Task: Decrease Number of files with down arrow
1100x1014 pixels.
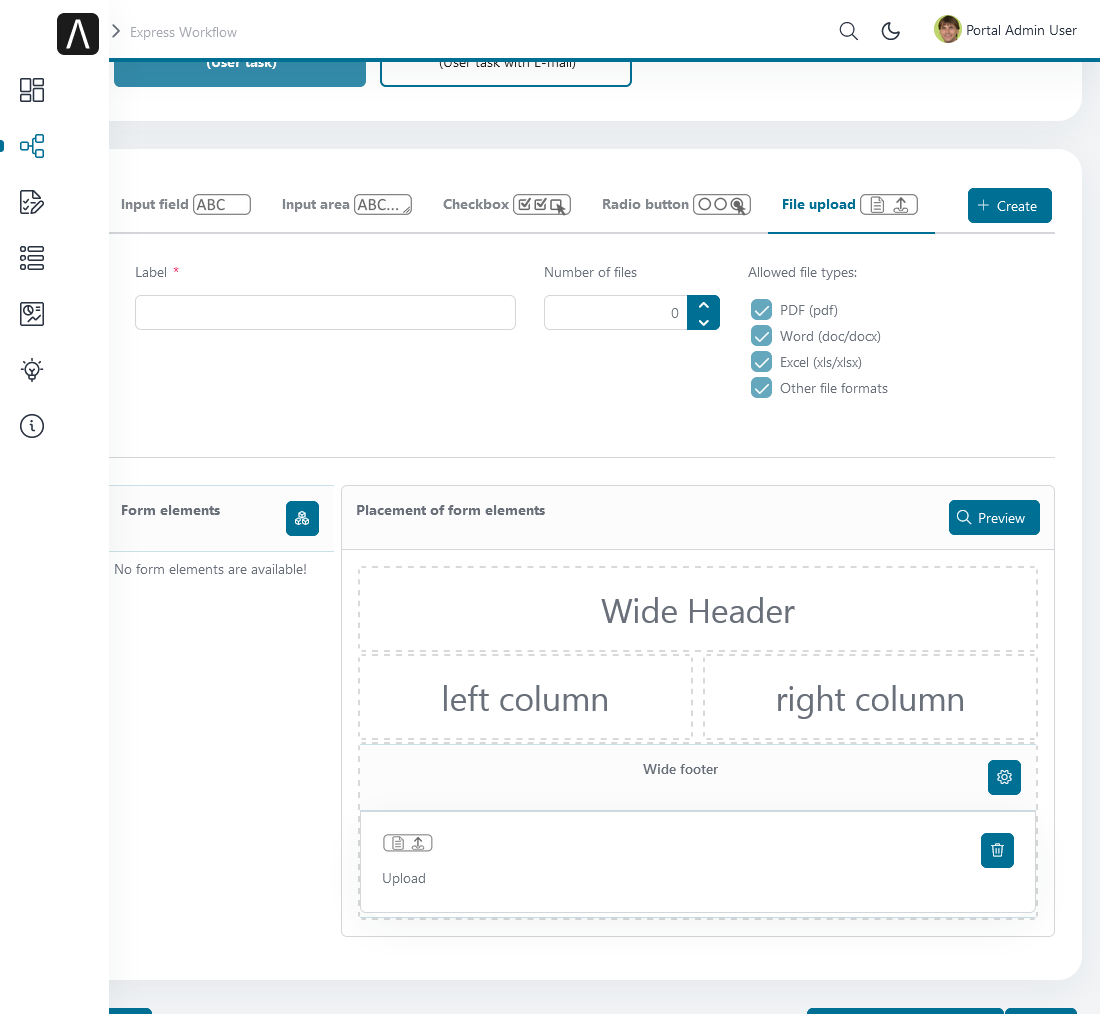Action: click(x=704, y=321)
